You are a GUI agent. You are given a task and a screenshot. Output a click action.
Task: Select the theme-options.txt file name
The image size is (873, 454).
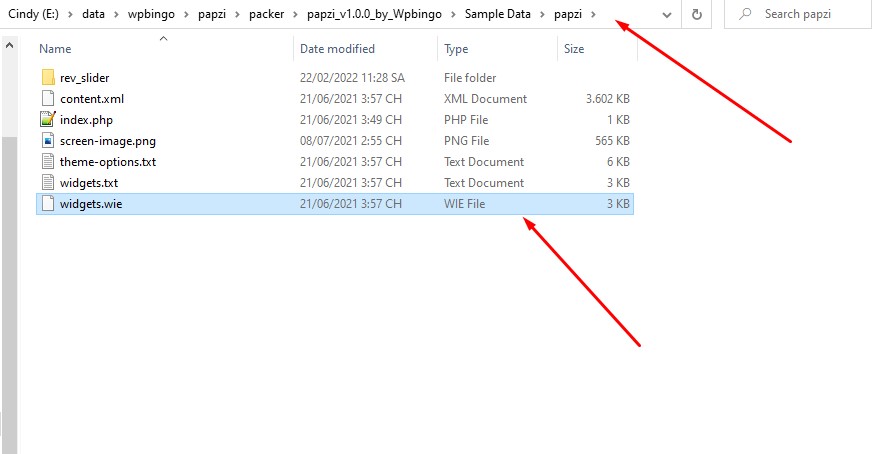click(x=108, y=162)
